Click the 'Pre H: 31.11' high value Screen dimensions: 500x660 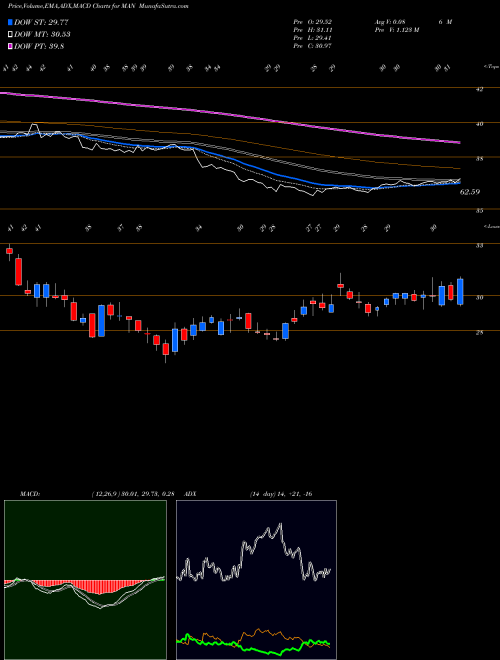[313, 30]
